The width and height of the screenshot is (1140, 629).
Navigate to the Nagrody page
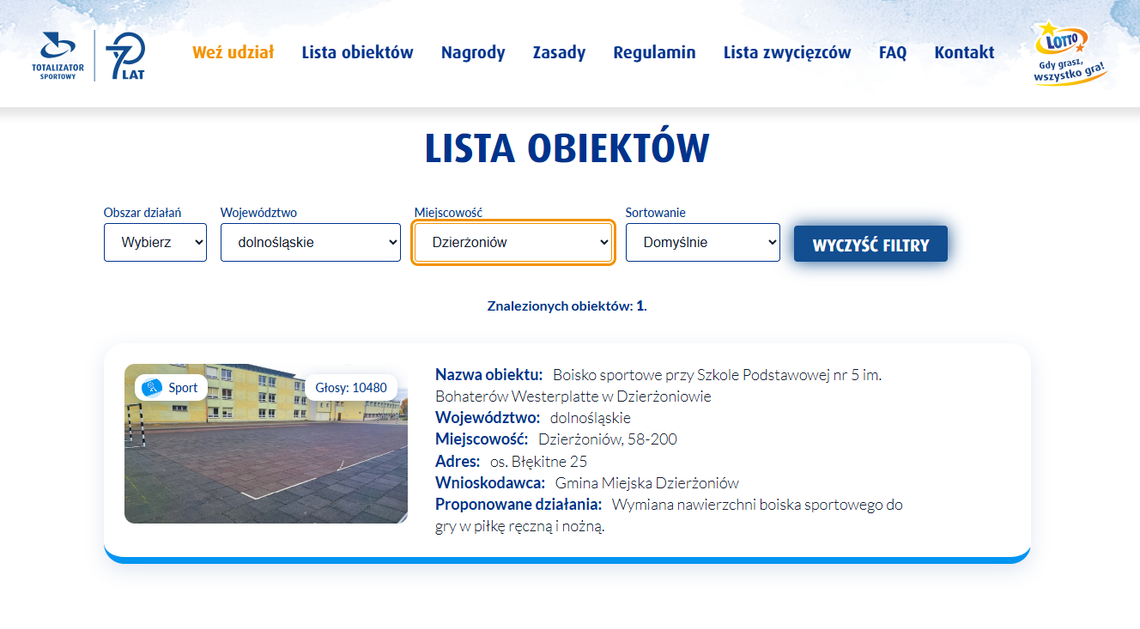[473, 52]
